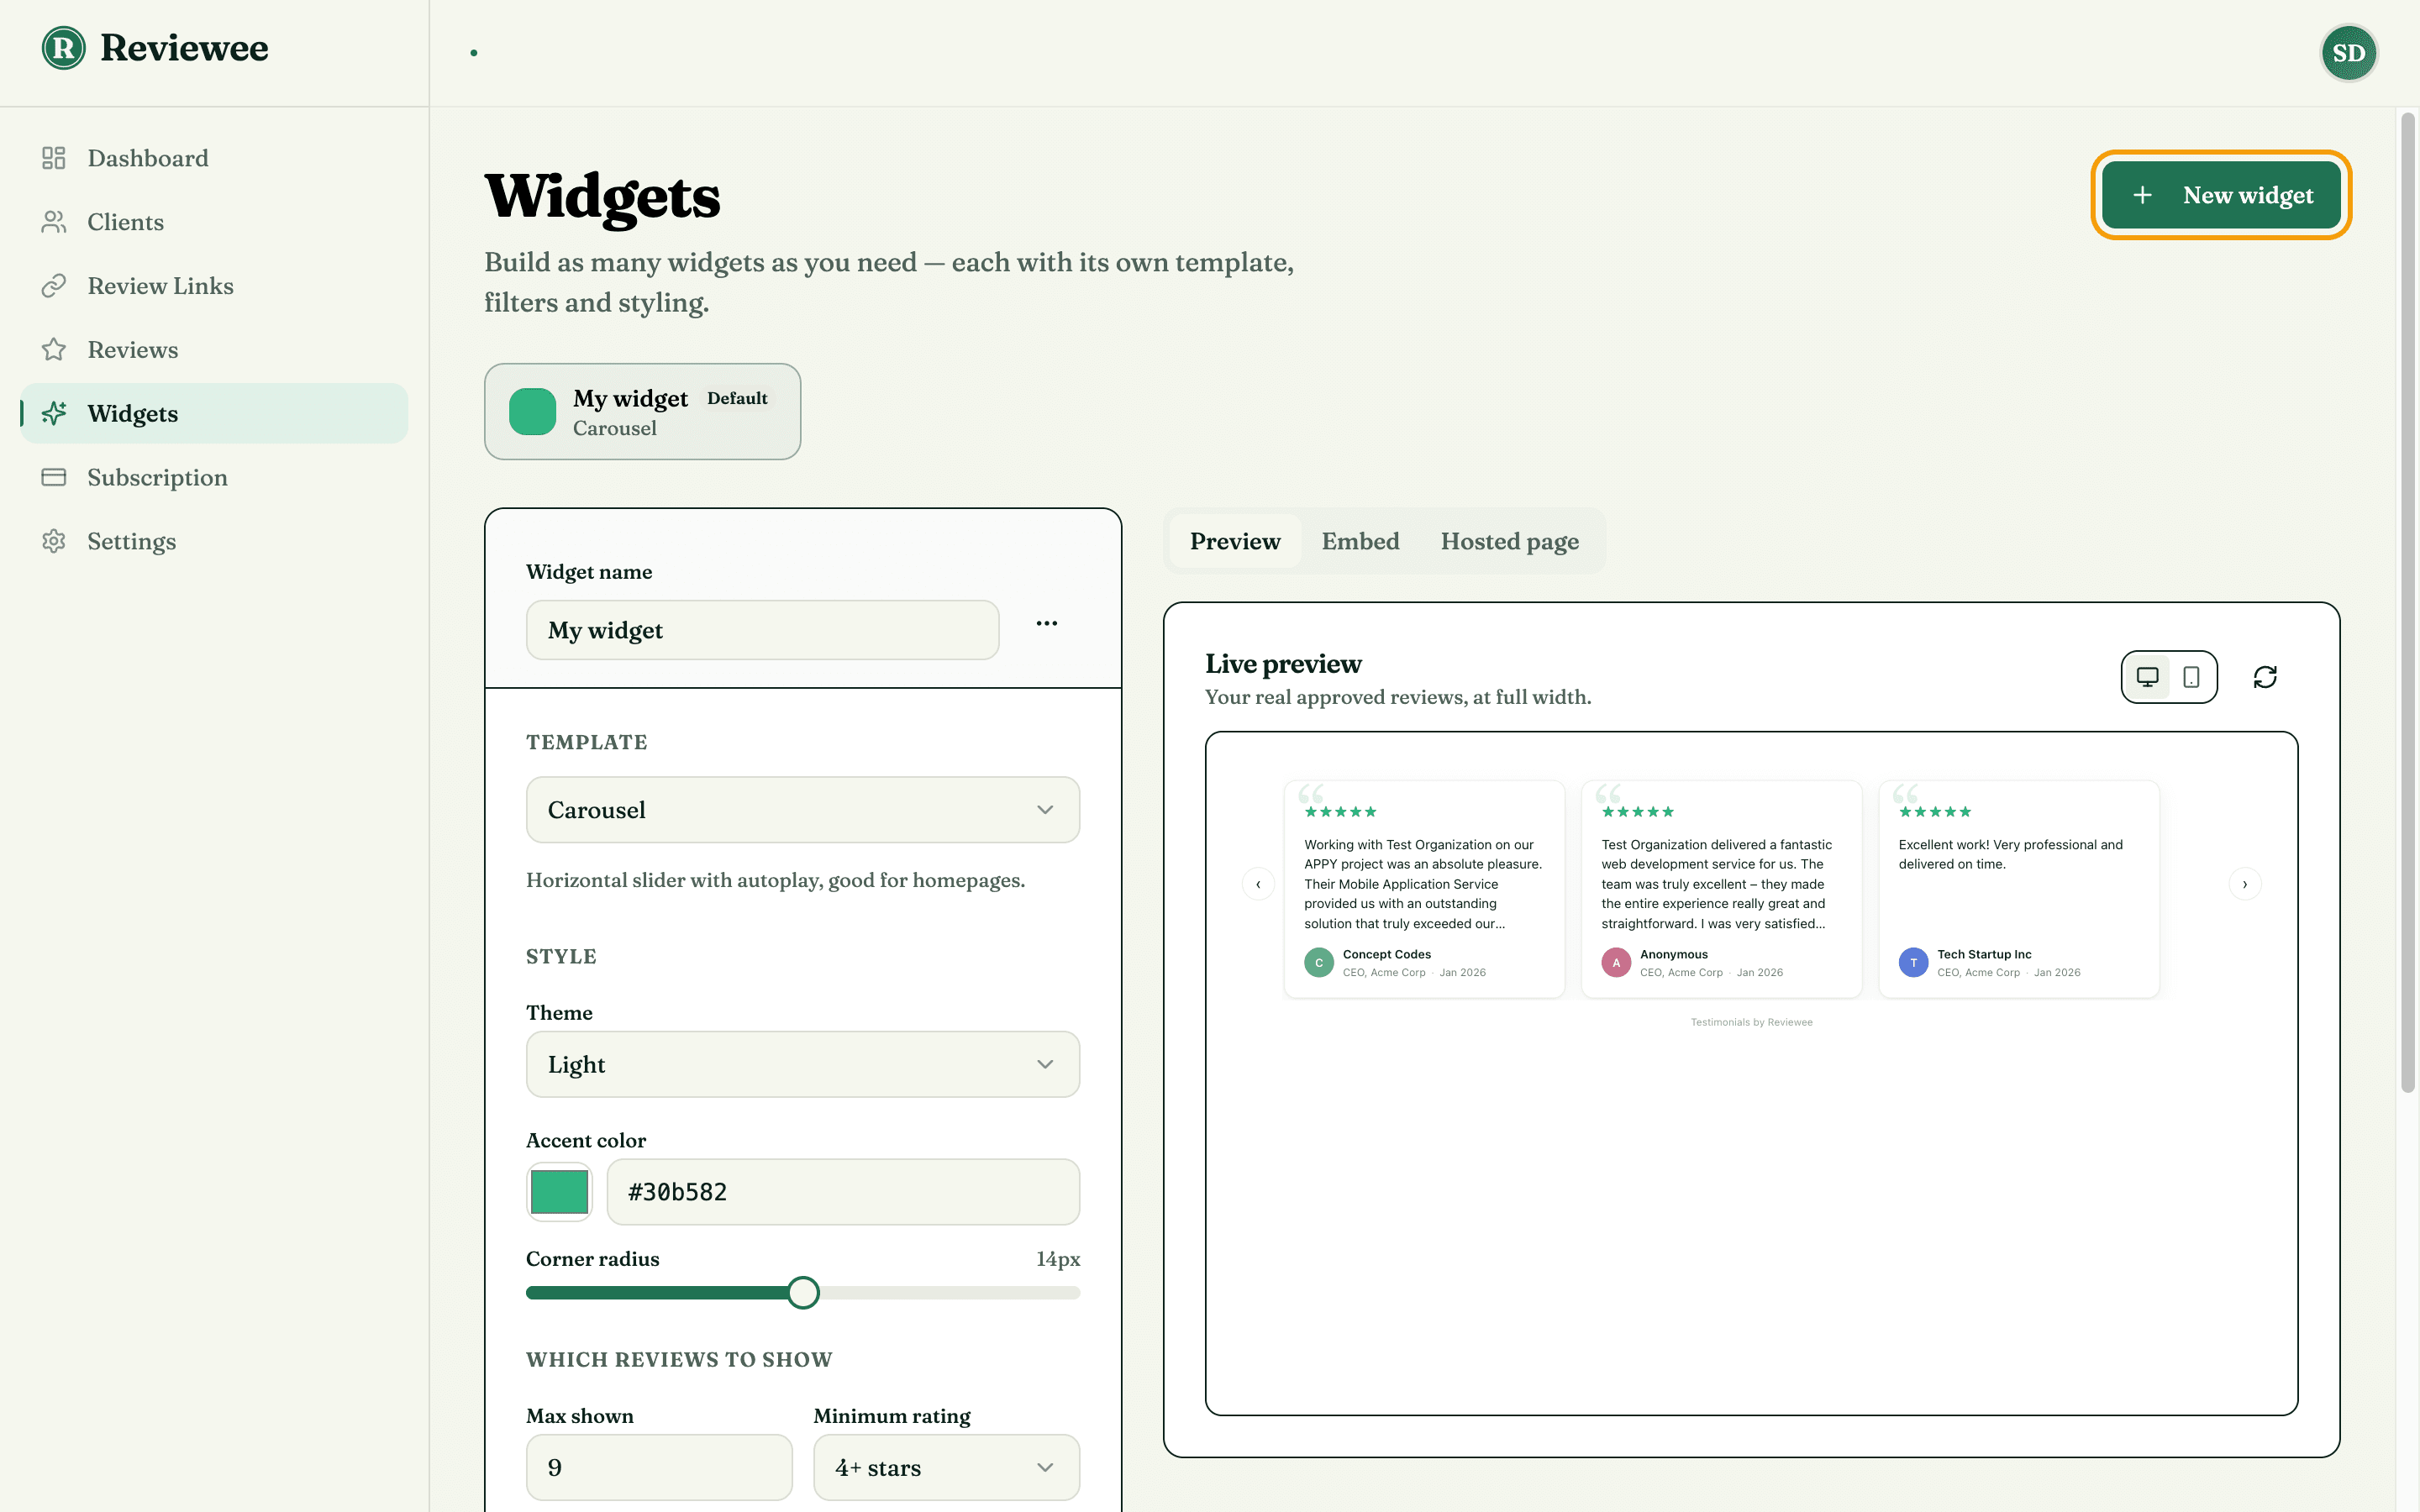Switch to the Preview tab

coord(1235,541)
